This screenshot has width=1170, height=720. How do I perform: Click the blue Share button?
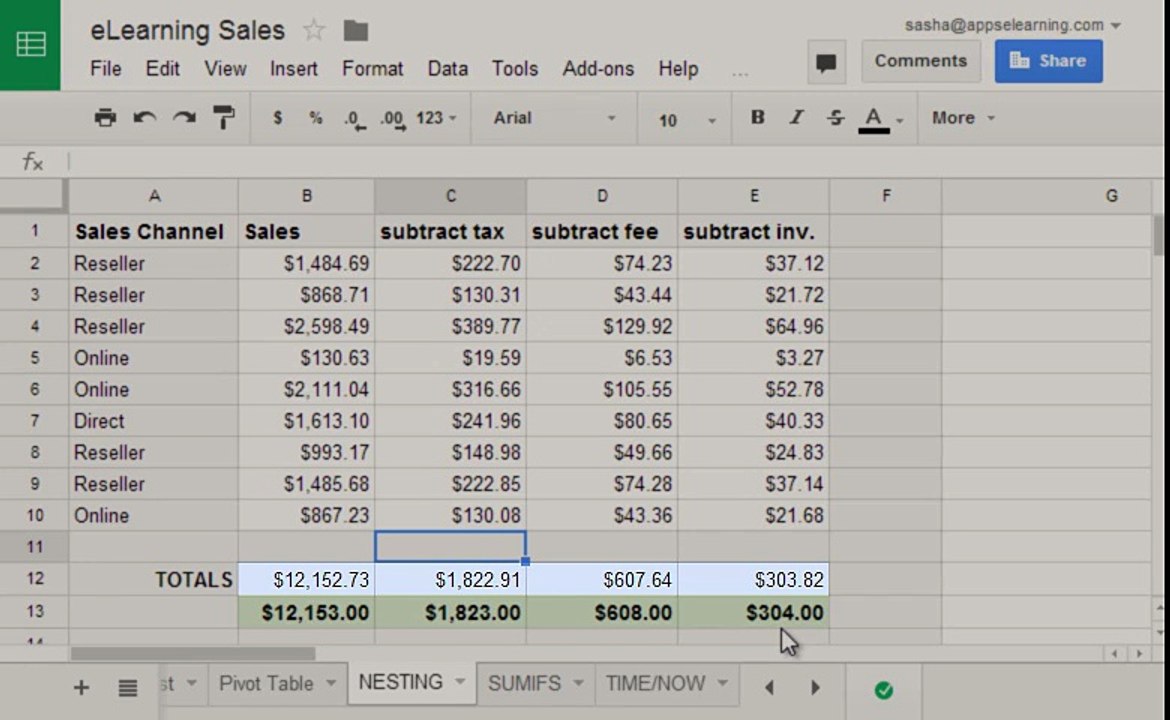1048,61
